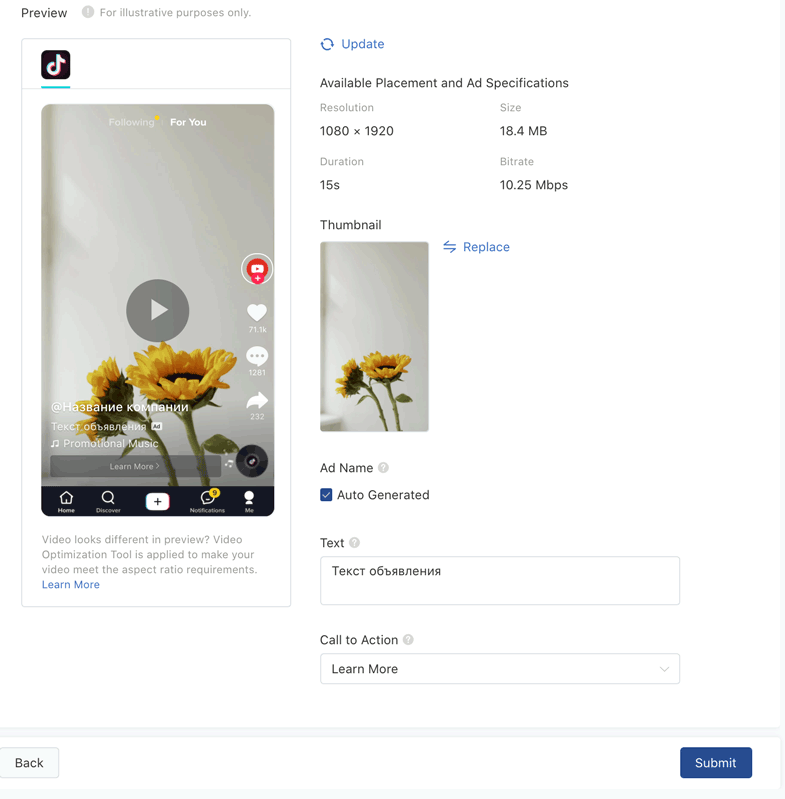Tap the heart like icon in preview
The image size is (785, 799).
[x=257, y=313]
